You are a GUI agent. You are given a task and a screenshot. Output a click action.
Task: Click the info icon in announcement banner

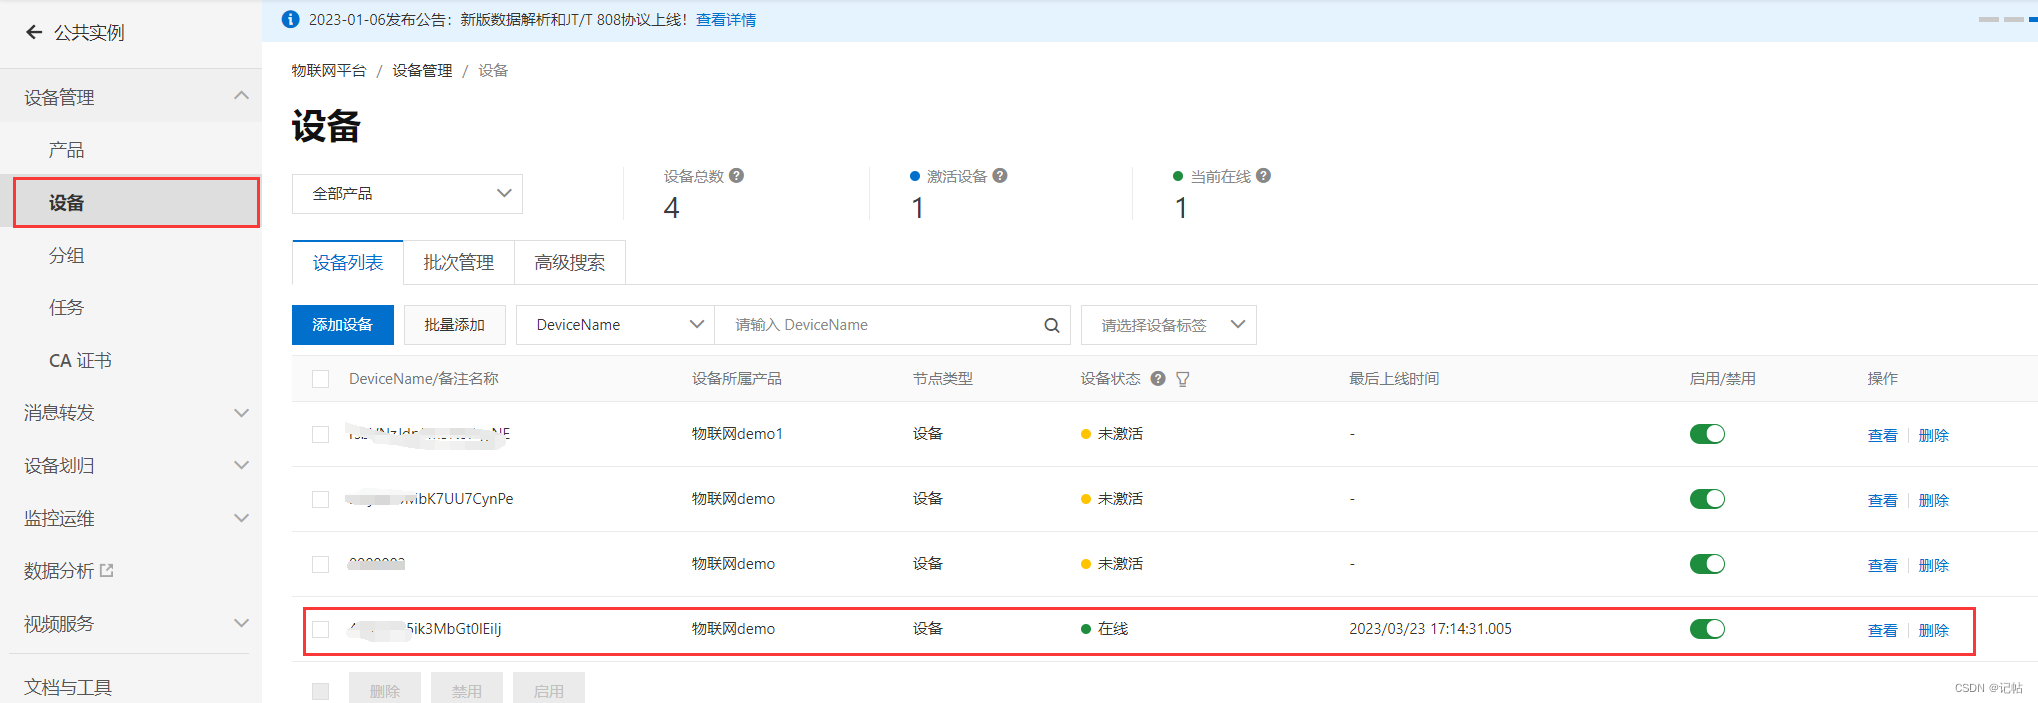point(290,19)
